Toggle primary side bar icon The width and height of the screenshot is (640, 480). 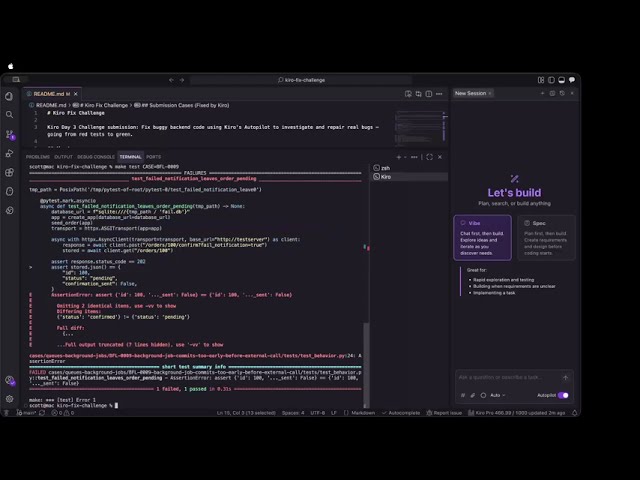pyautogui.click(x=551, y=80)
